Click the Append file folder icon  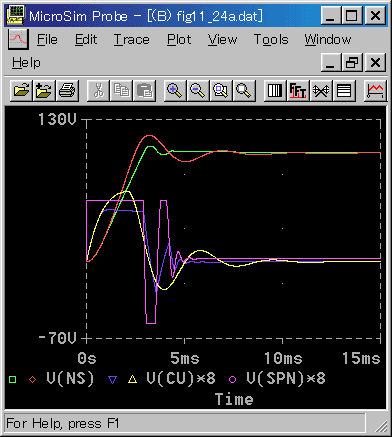44,90
